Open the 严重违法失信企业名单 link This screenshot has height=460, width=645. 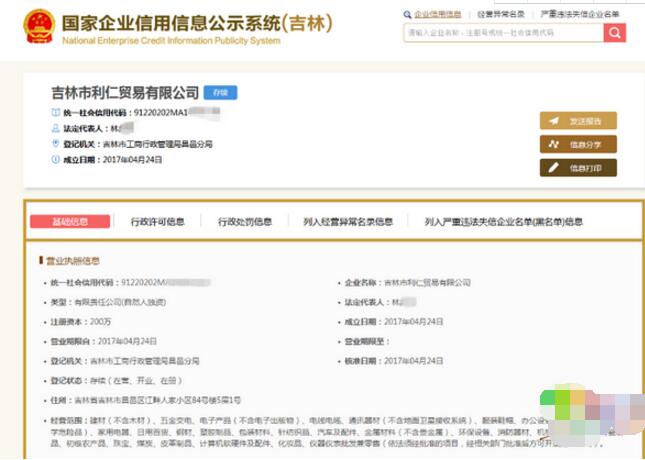(580, 14)
